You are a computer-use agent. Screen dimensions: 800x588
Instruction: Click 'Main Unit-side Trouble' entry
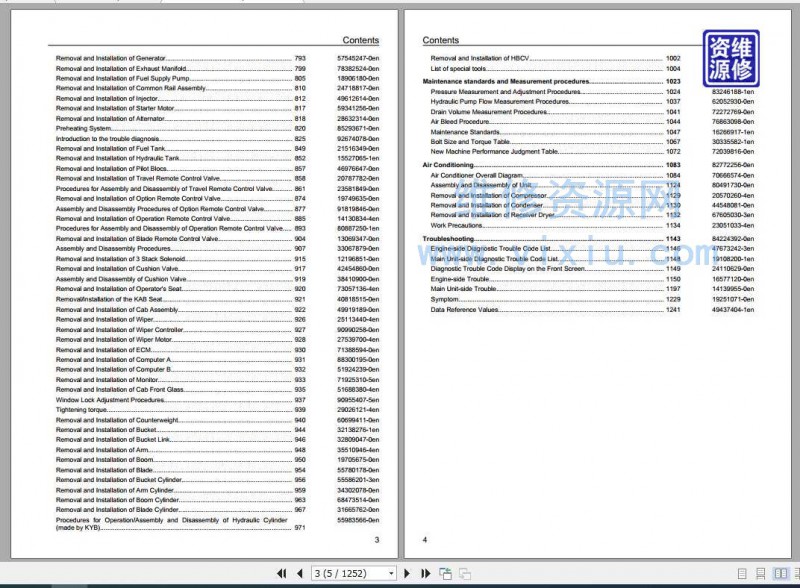tap(463, 289)
